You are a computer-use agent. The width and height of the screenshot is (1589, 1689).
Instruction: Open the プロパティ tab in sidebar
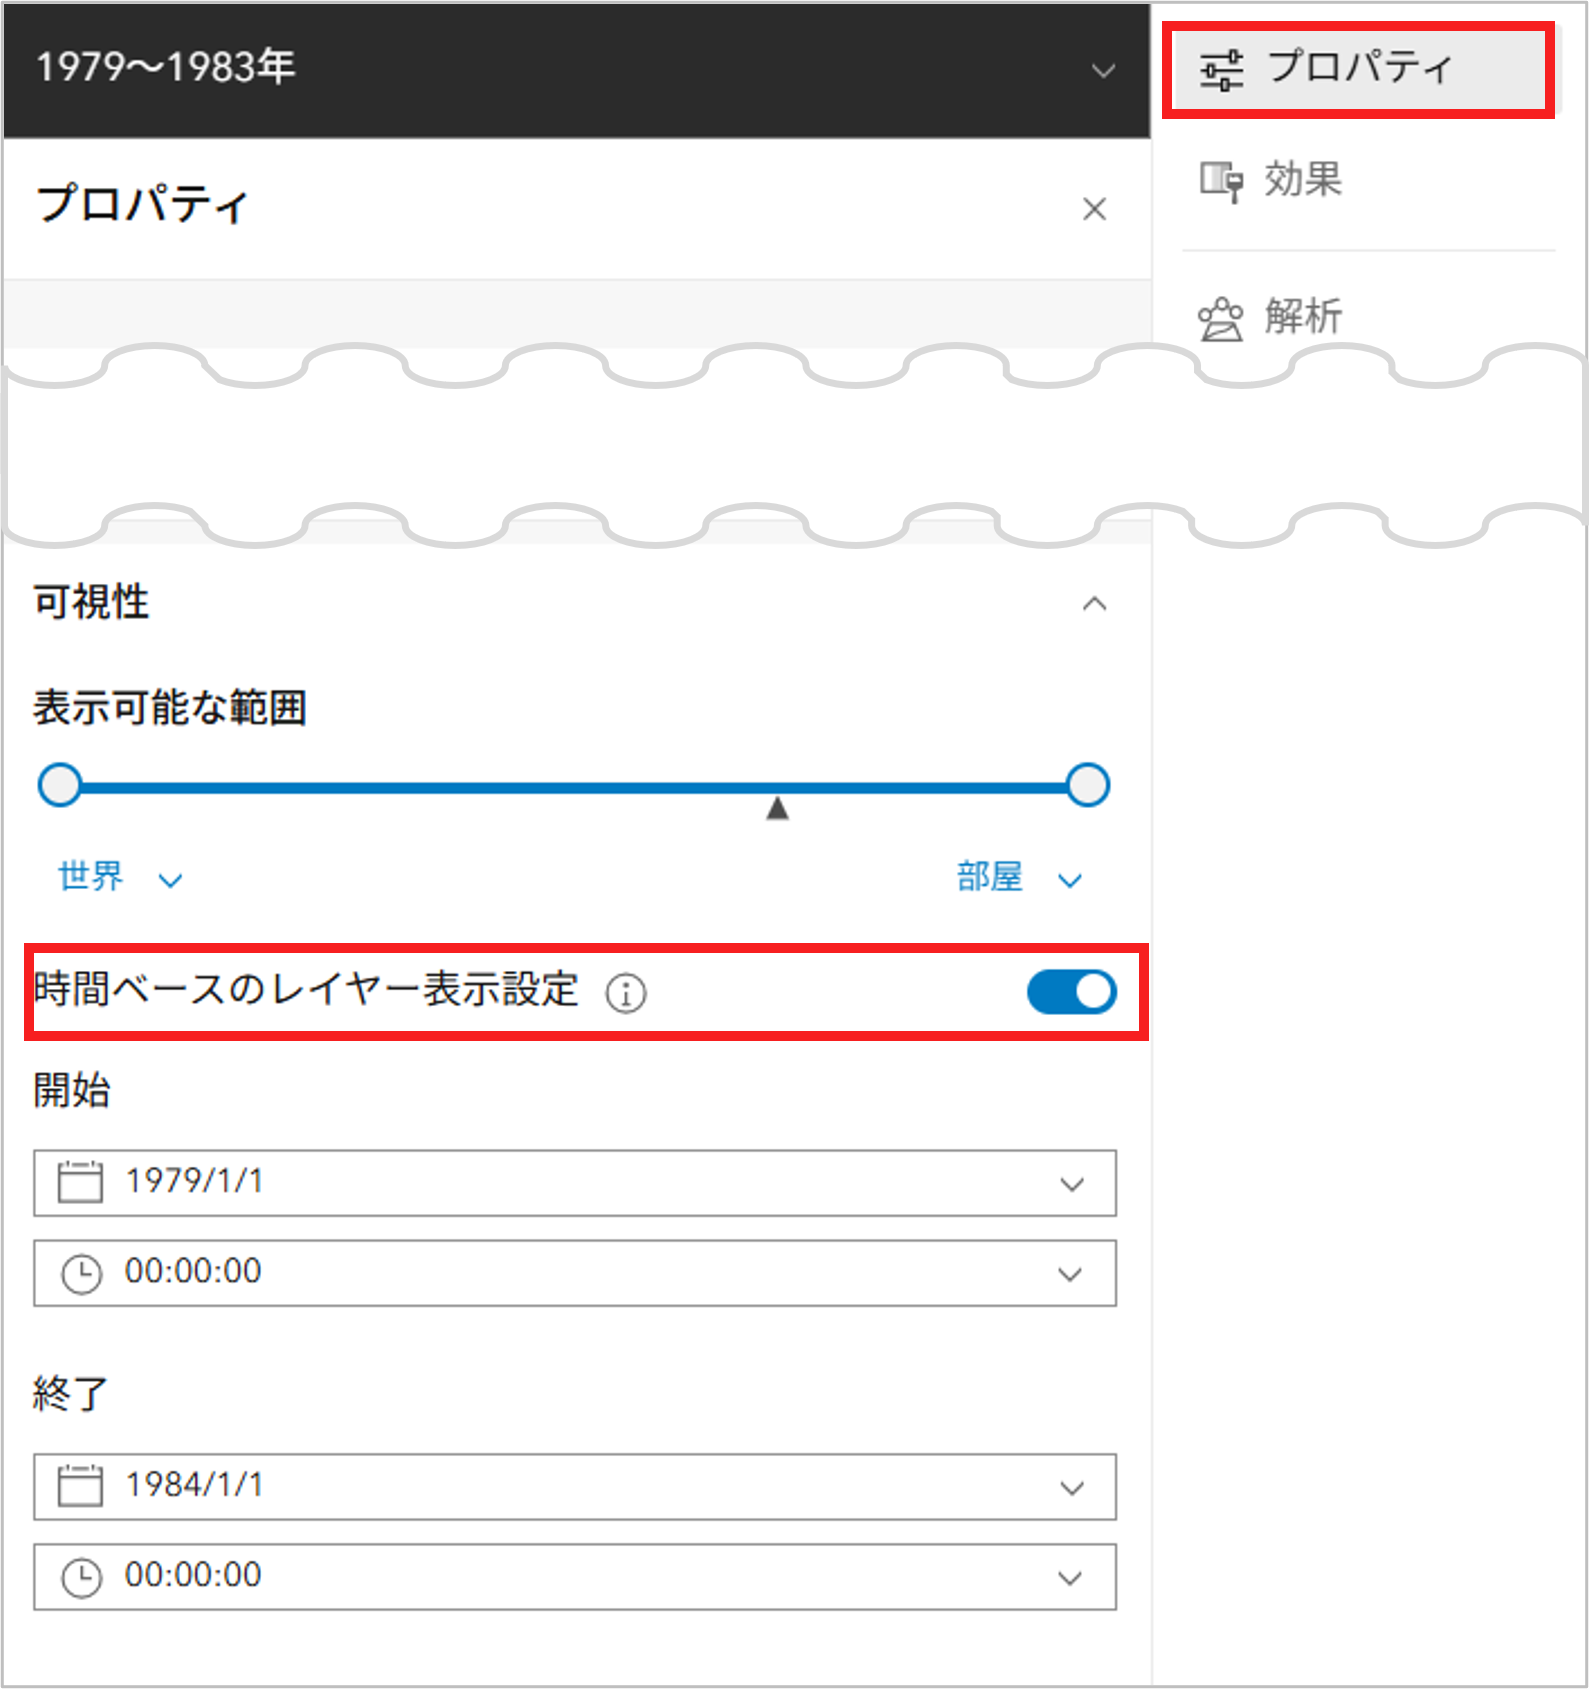pyautogui.click(x=1359, y=69)
